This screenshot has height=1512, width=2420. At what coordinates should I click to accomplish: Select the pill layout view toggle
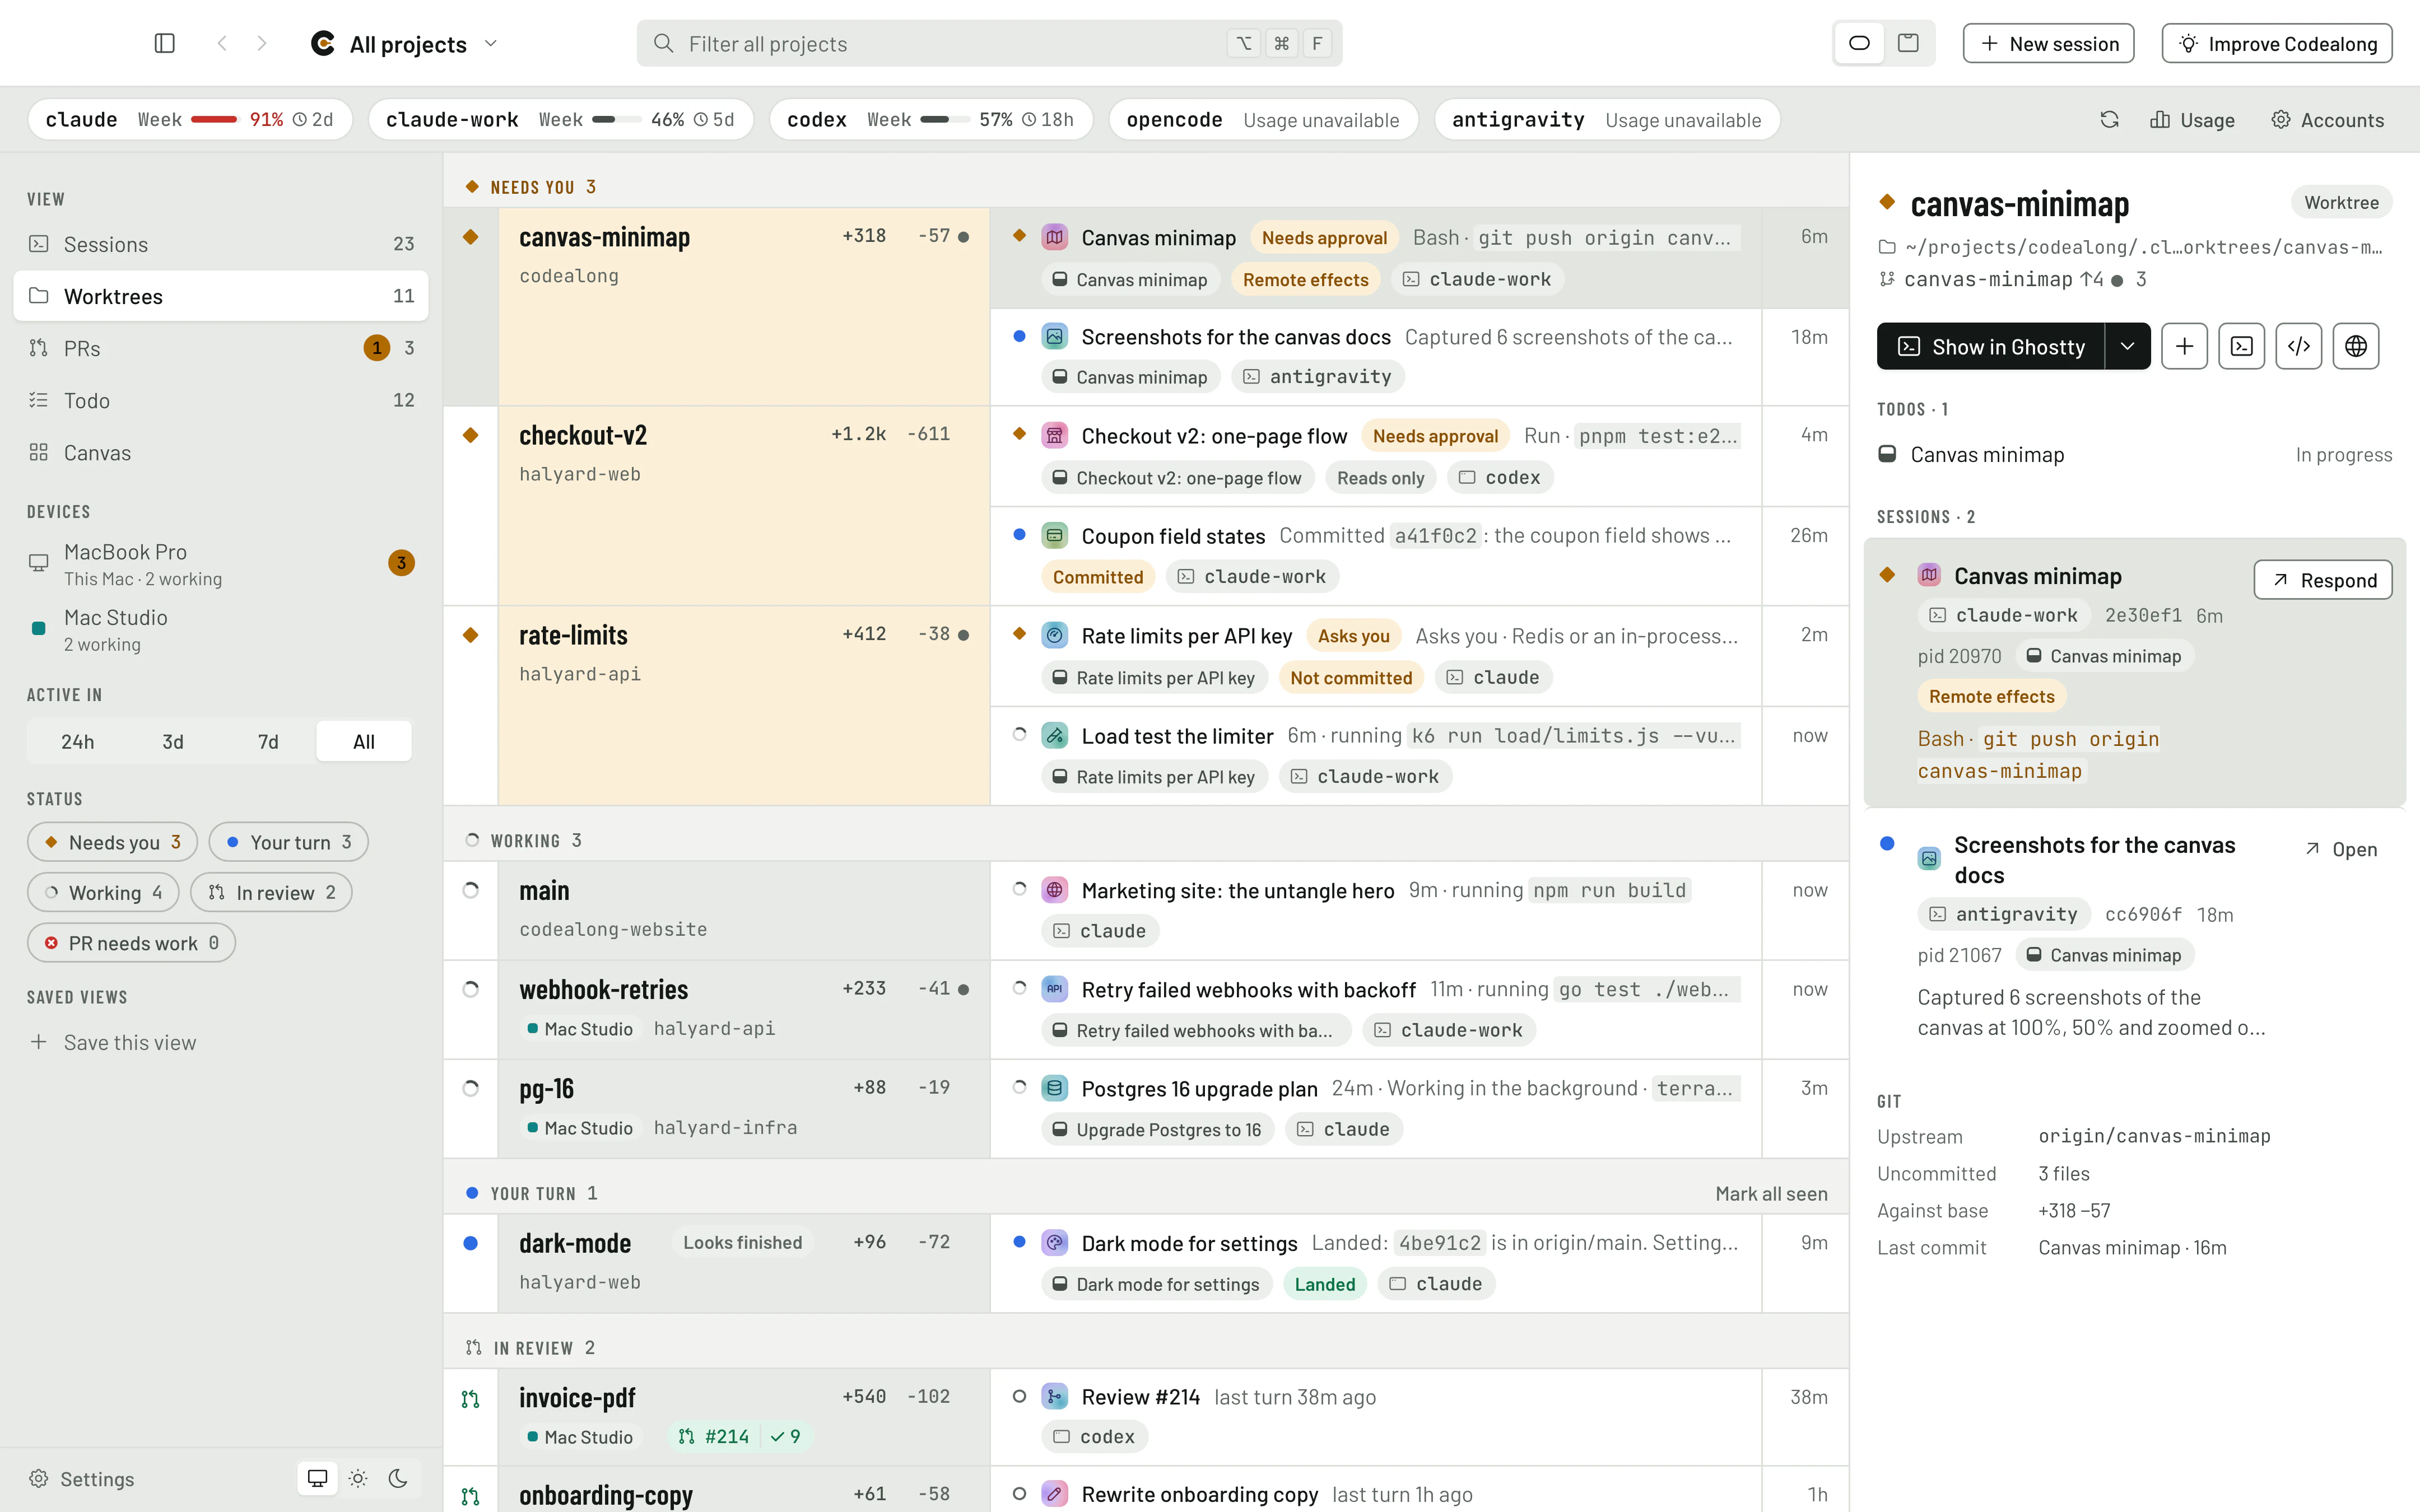[x=1859, y=43]
